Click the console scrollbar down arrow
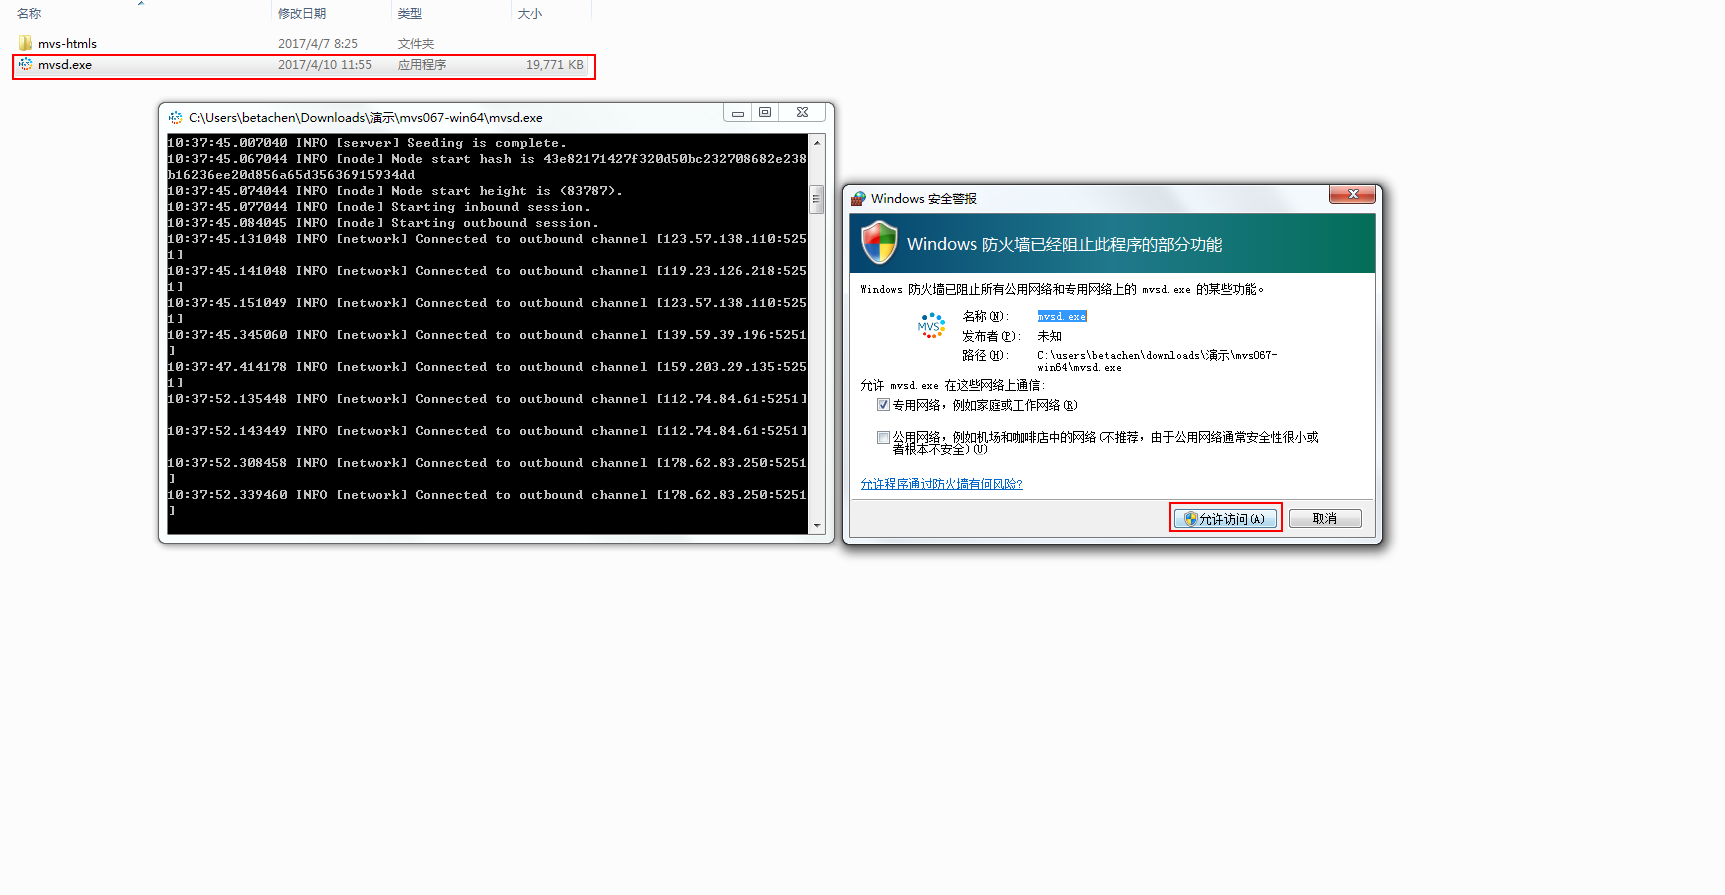Viewport: 1725px width, 895px height. click(x=817, y=526)
